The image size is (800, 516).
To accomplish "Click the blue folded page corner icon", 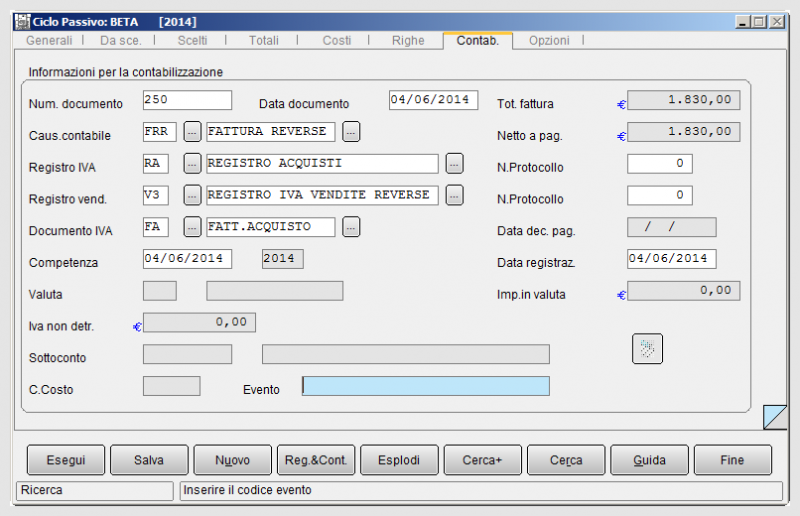I will 774,417.
